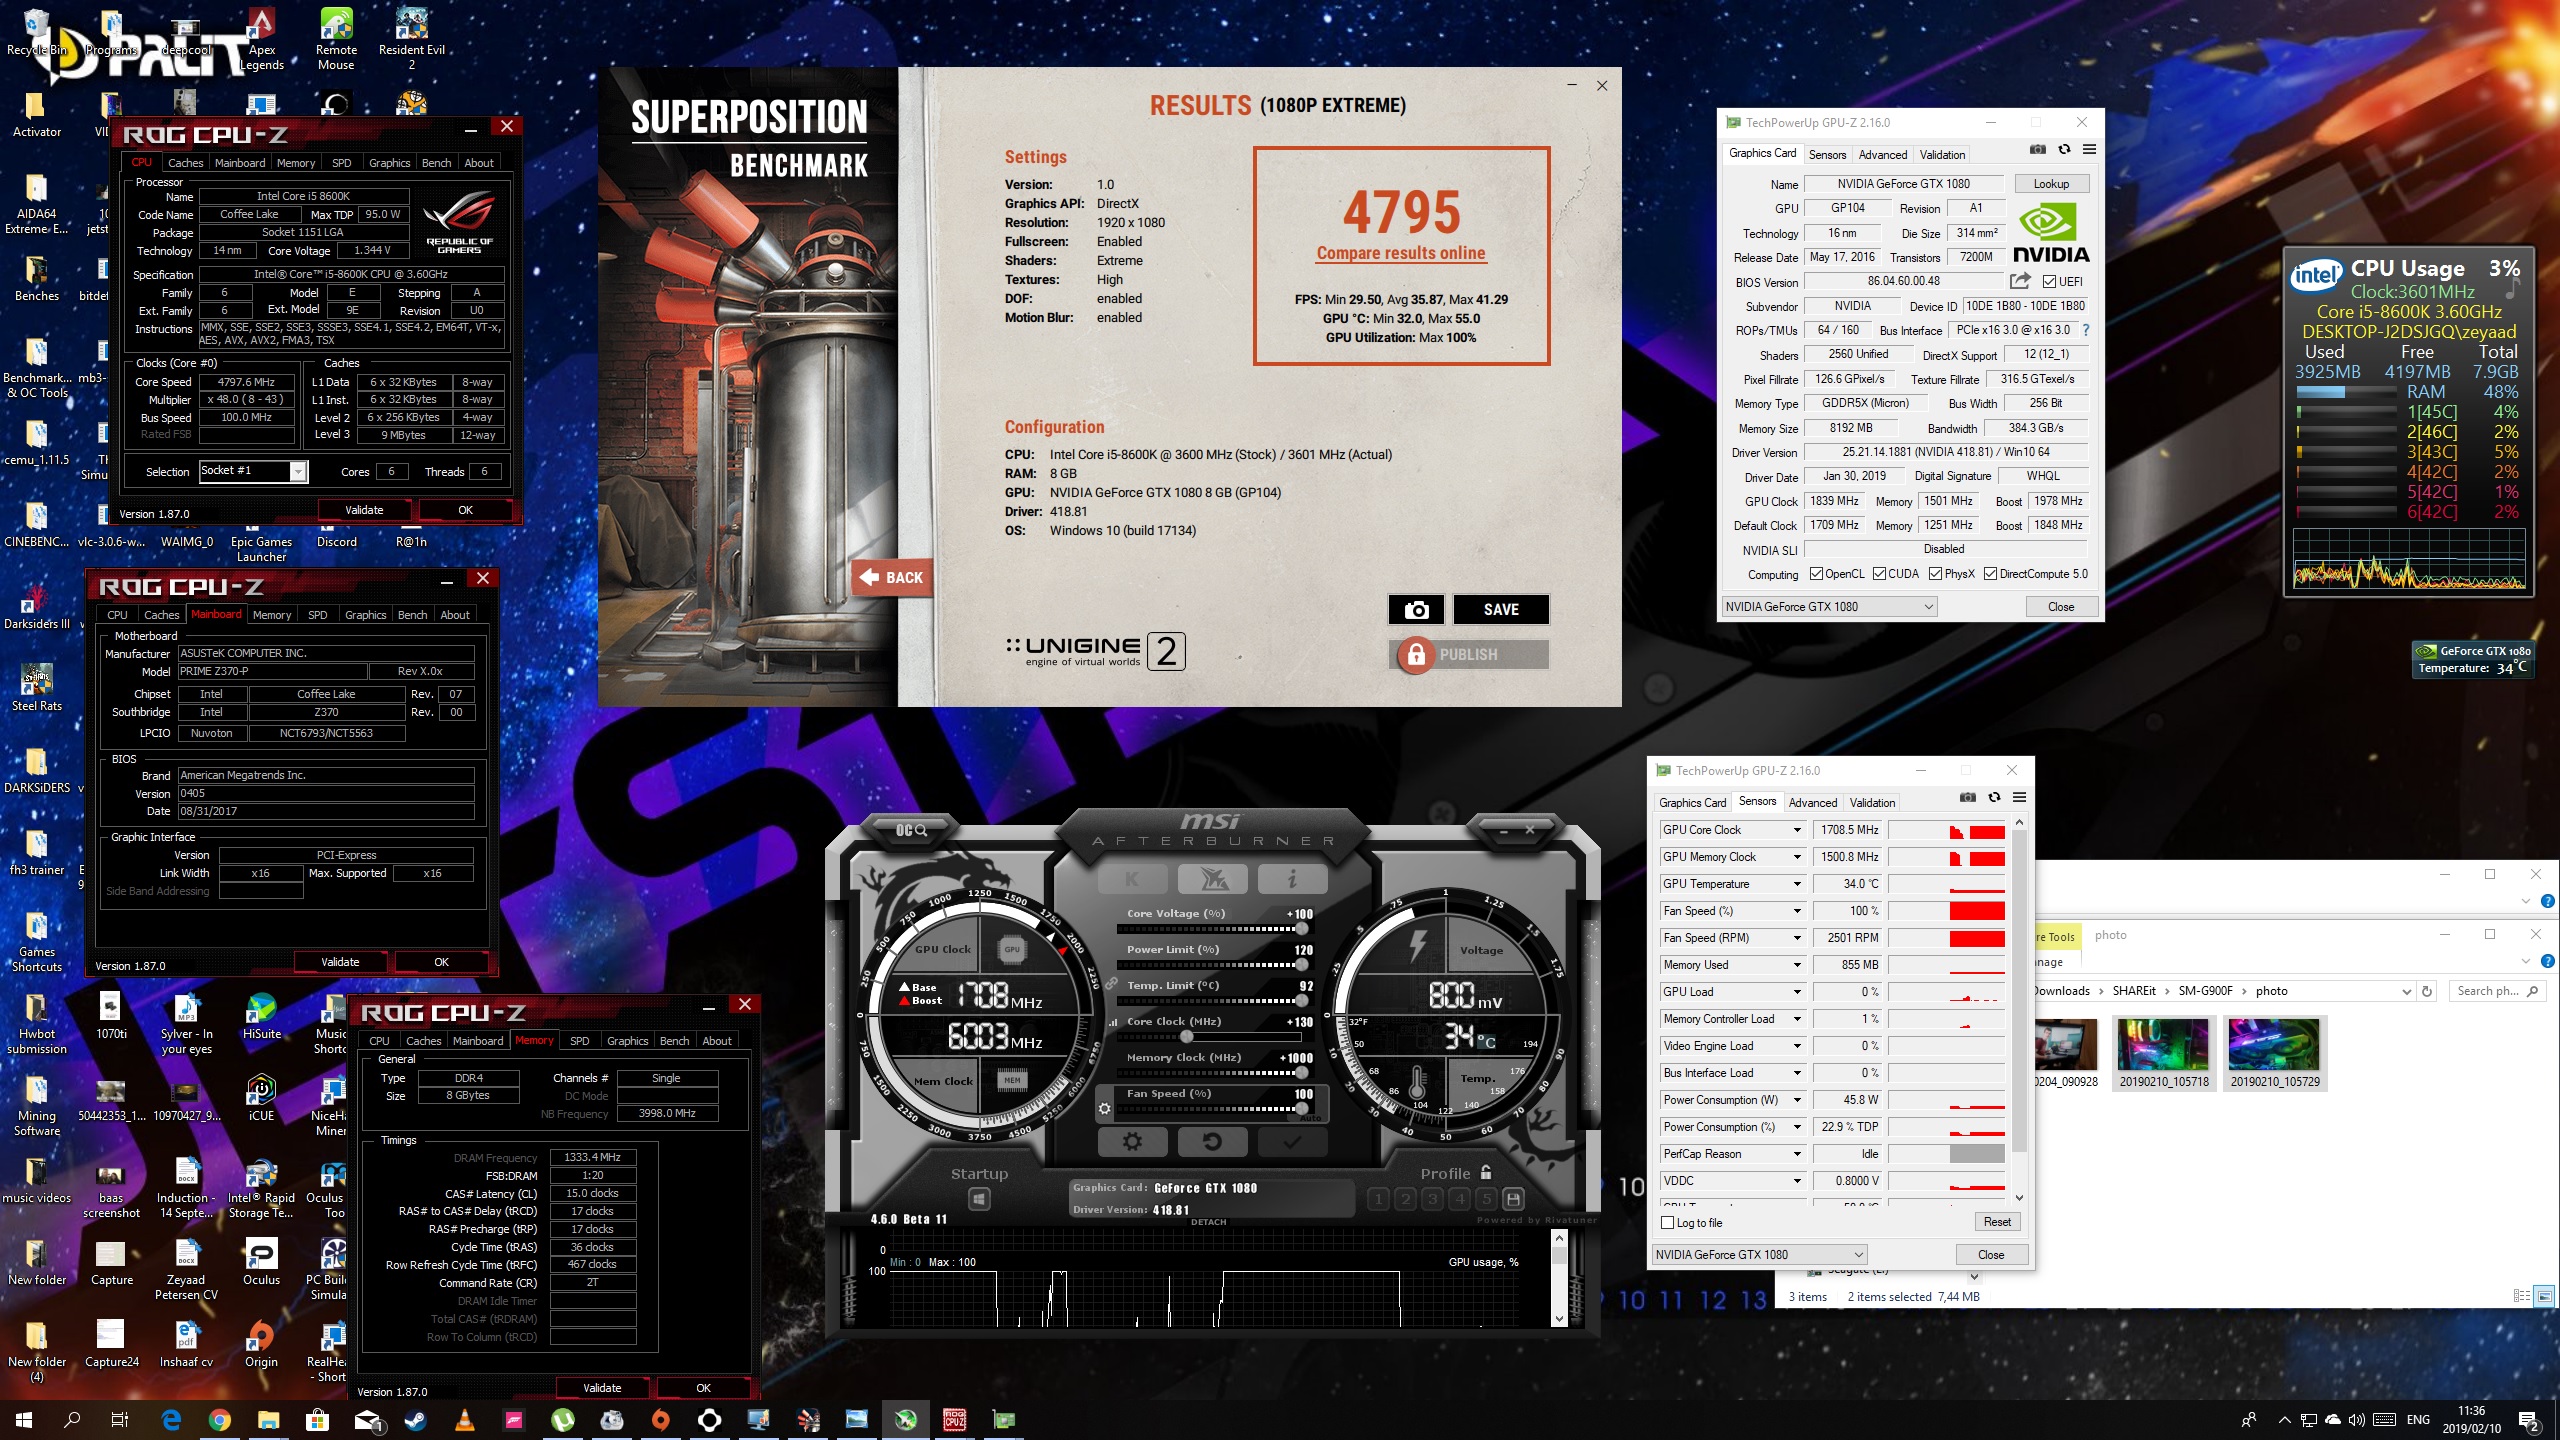Expand the GPU Temperature sensor dropdown
This screenshot has width=2560, height=1440.
tap(1797, 884)
